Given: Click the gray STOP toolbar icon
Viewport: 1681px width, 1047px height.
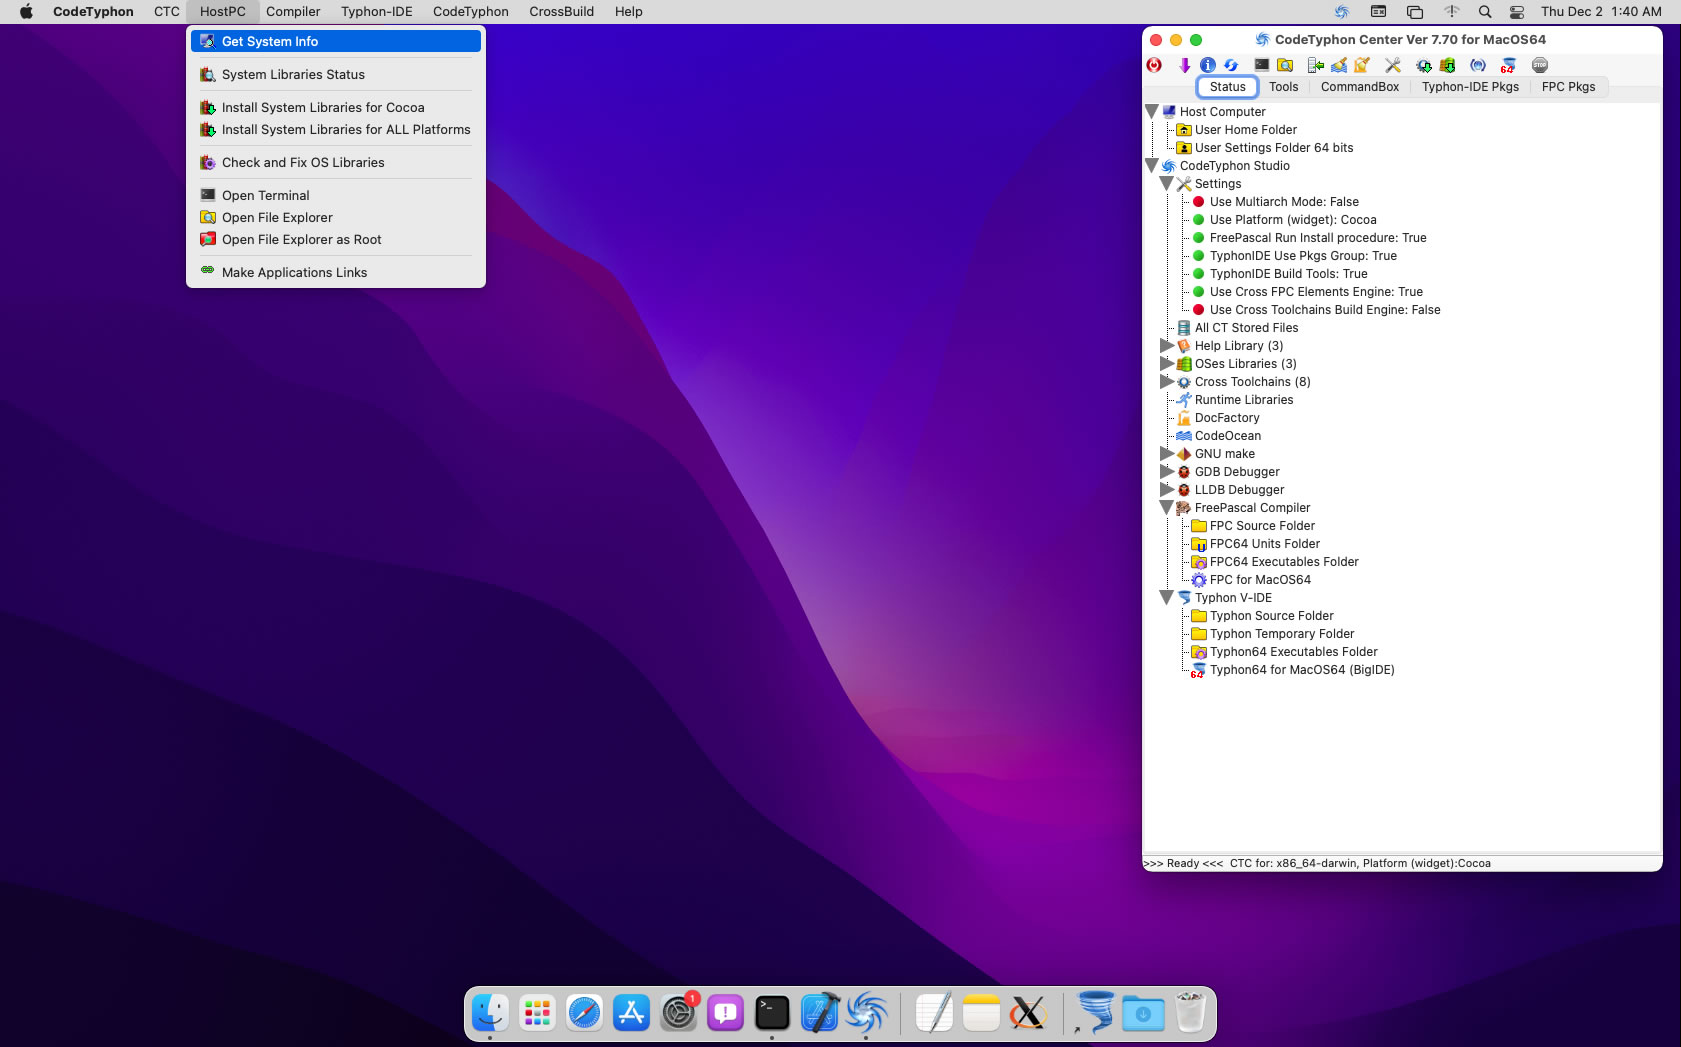Looking at the screenshot, I should click(1540, 65).
